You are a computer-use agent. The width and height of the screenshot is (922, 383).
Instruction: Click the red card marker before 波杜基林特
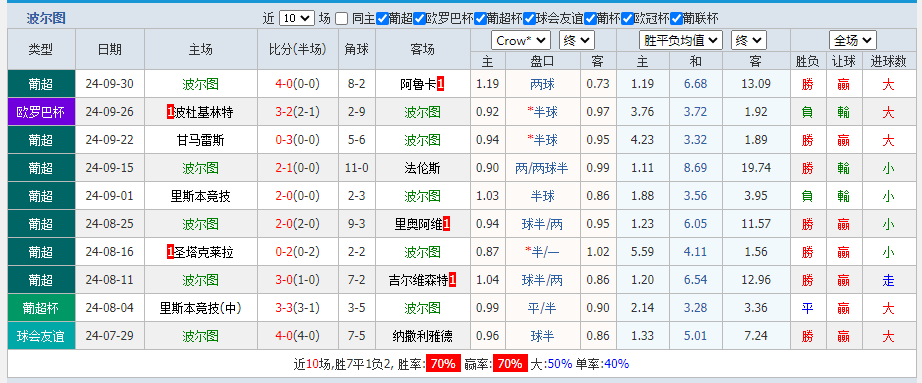(x=171, y=112)
